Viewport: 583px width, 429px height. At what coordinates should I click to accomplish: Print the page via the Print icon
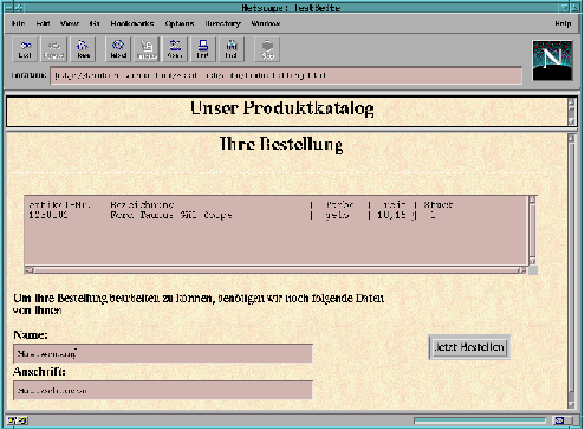(x=203, y=49)
